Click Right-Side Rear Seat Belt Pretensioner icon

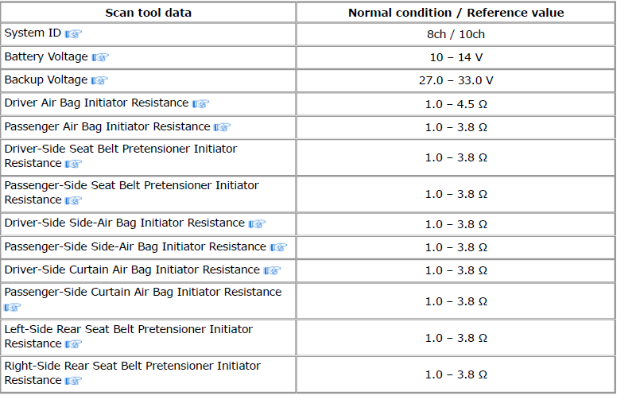73,381
